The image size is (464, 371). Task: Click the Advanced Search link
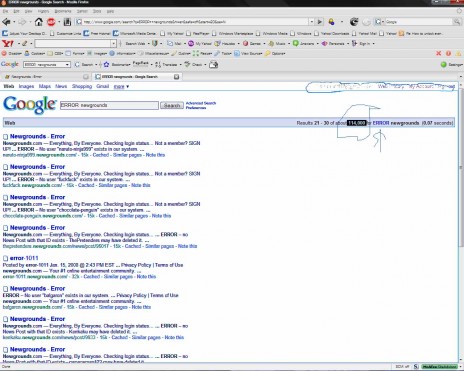pyautogui.click(x=201, y=103)
